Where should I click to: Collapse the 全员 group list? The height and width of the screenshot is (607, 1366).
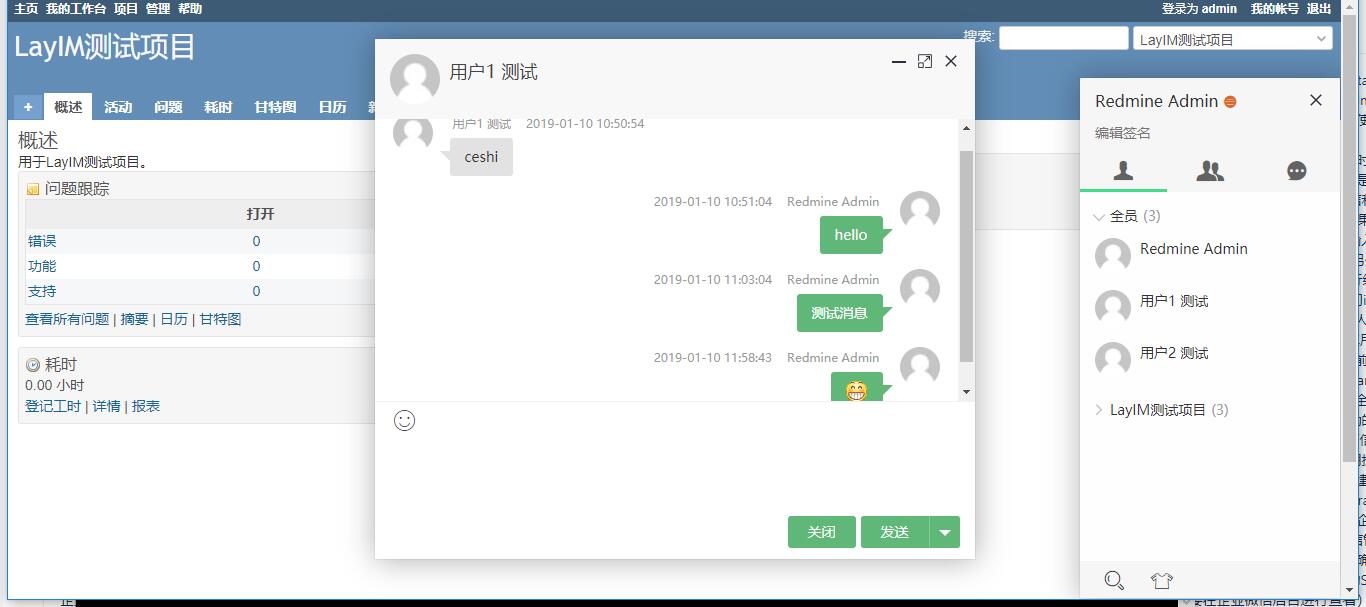1099,216
